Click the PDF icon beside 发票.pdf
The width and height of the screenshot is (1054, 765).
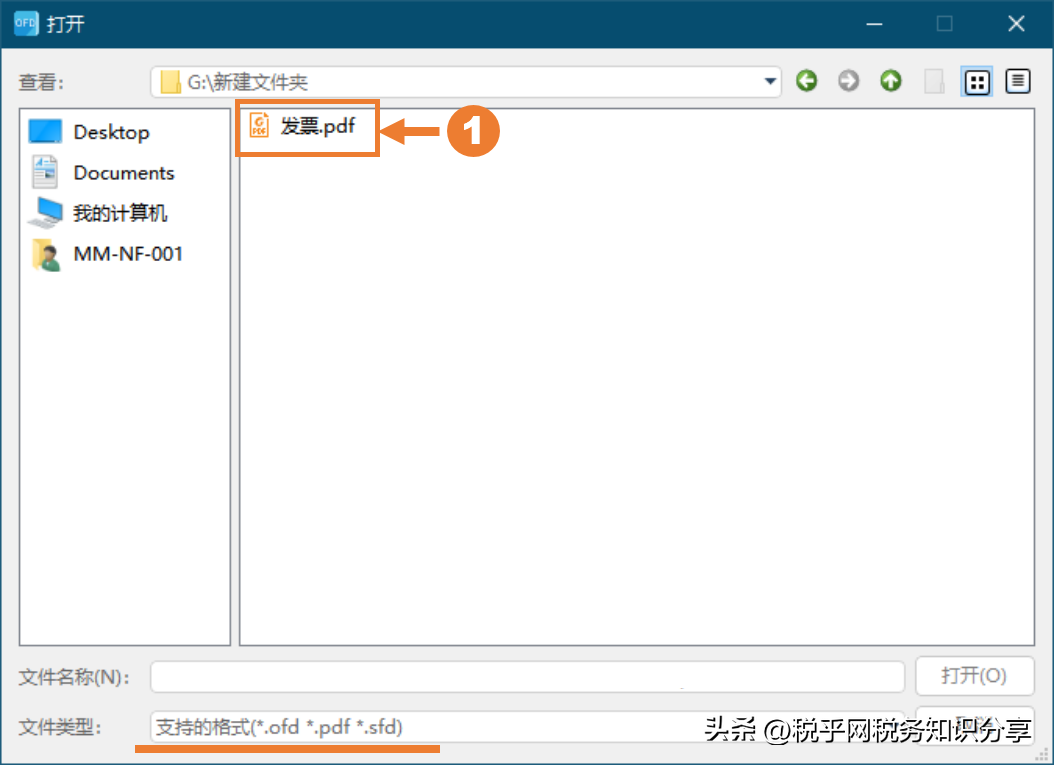(x=259, y=125)
